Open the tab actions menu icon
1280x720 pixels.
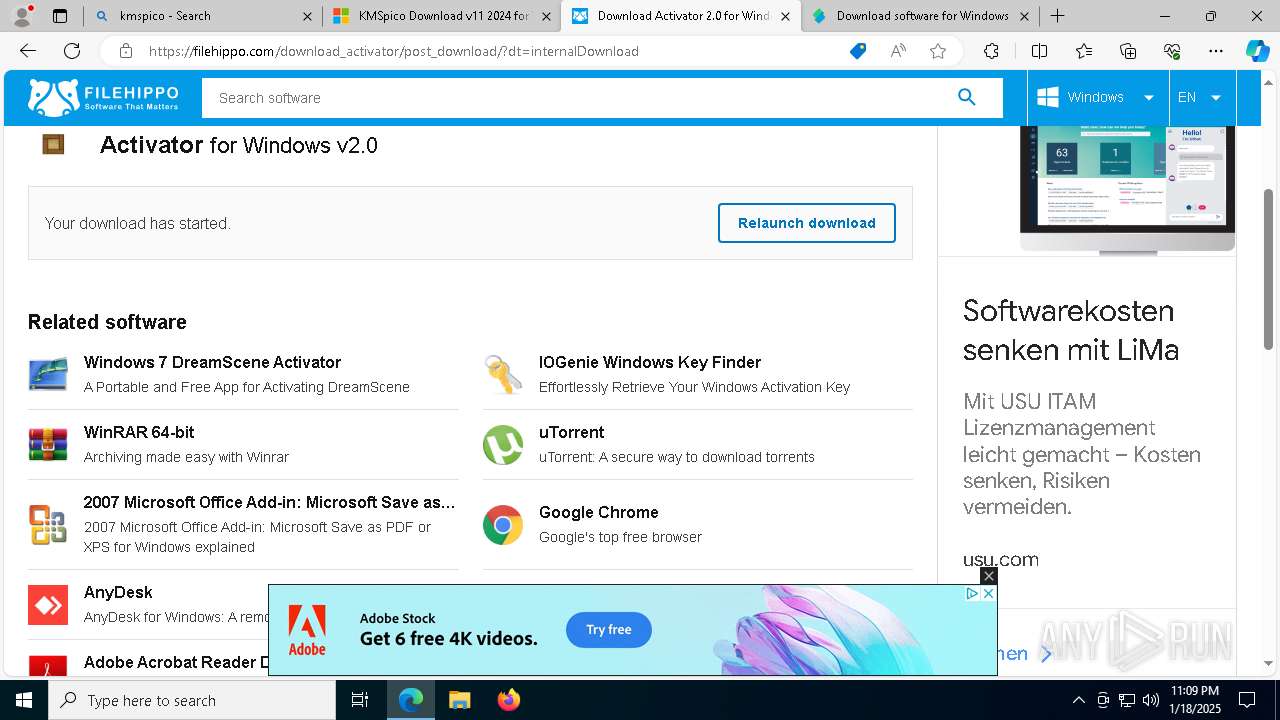pos(59,16)
